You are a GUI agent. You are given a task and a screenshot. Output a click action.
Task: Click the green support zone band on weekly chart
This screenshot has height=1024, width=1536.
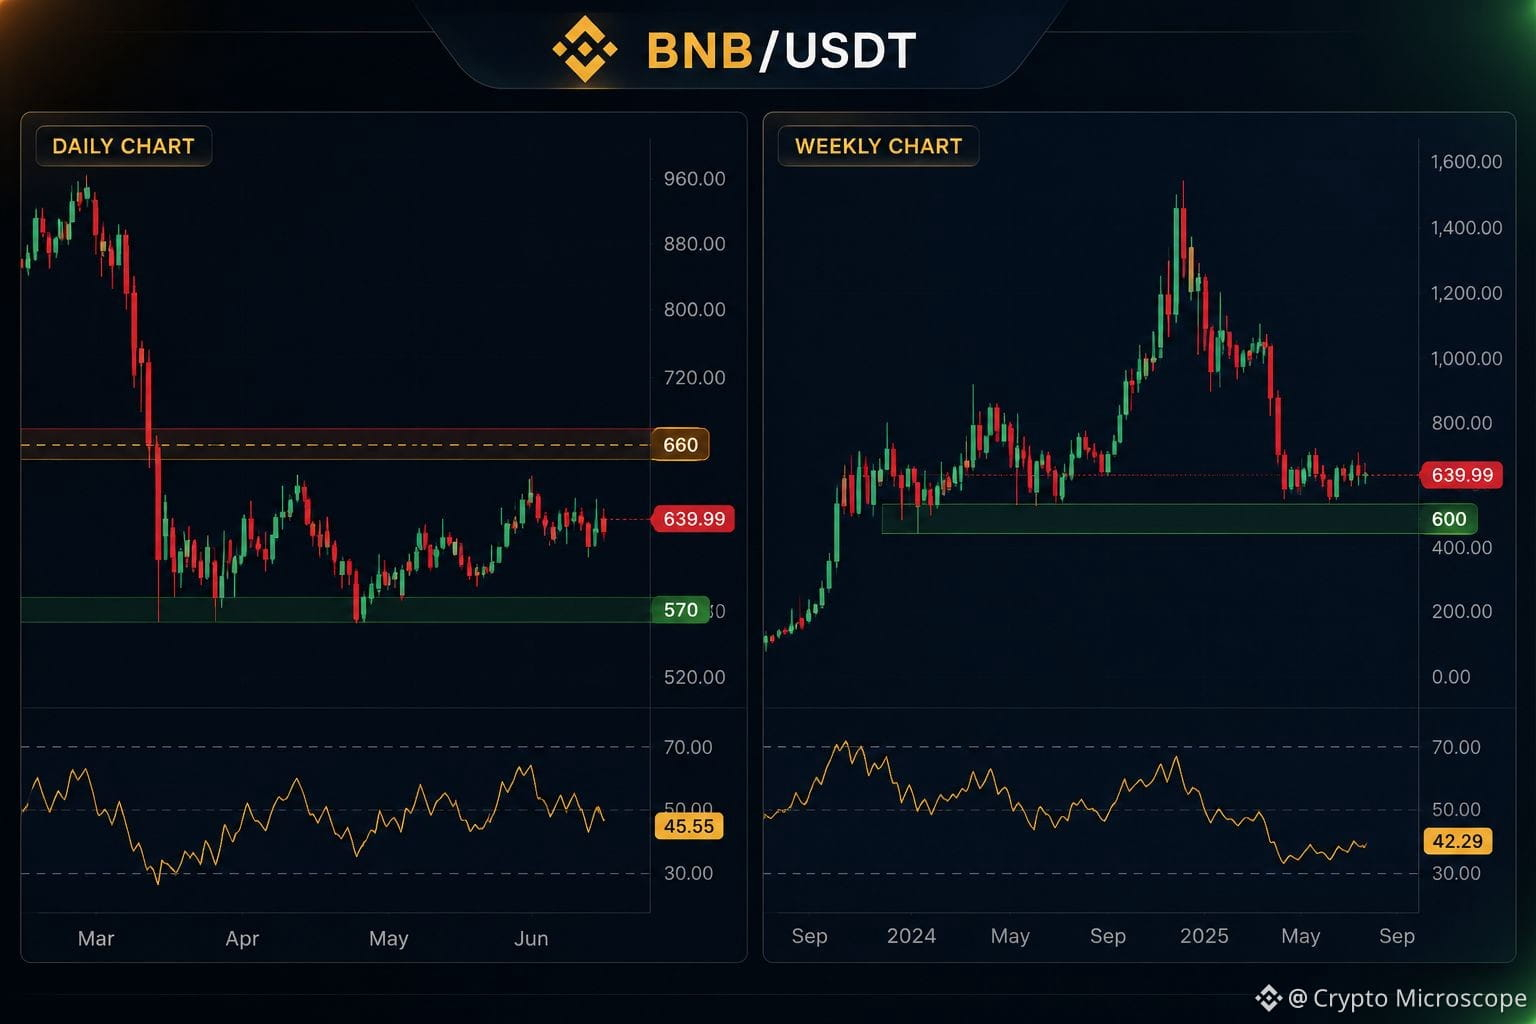click(1150, 519)
